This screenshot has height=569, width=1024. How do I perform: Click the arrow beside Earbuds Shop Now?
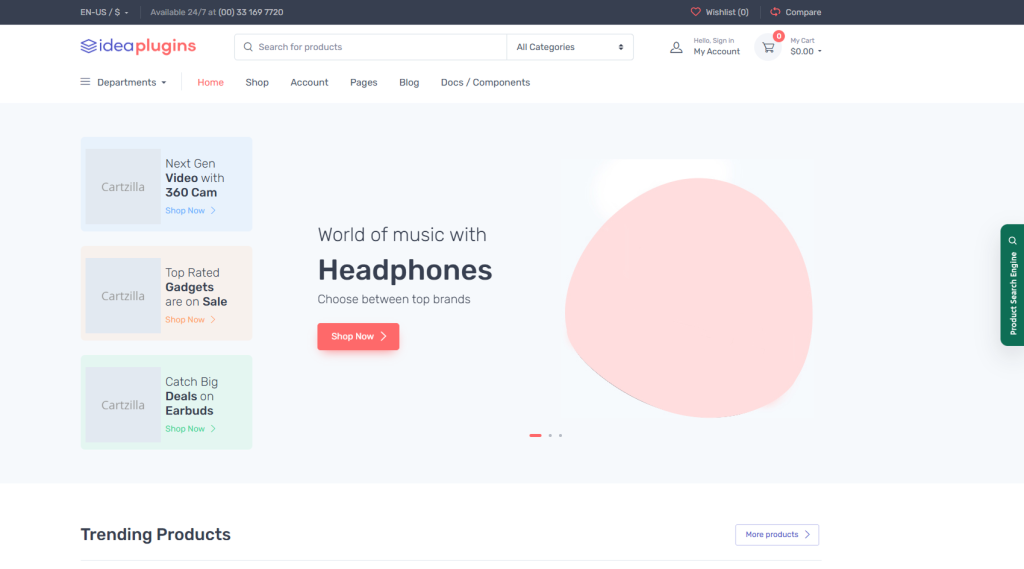click(213, 429)
